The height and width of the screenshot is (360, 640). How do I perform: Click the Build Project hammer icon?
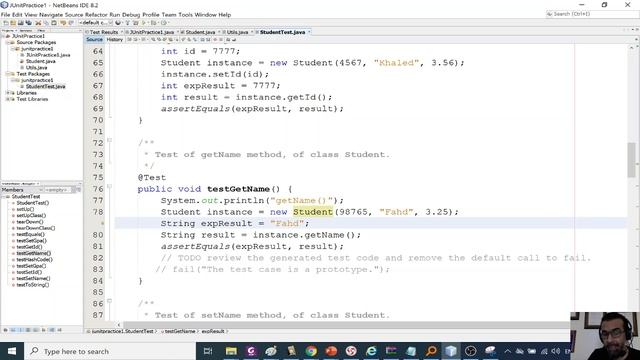pos(127,23)
